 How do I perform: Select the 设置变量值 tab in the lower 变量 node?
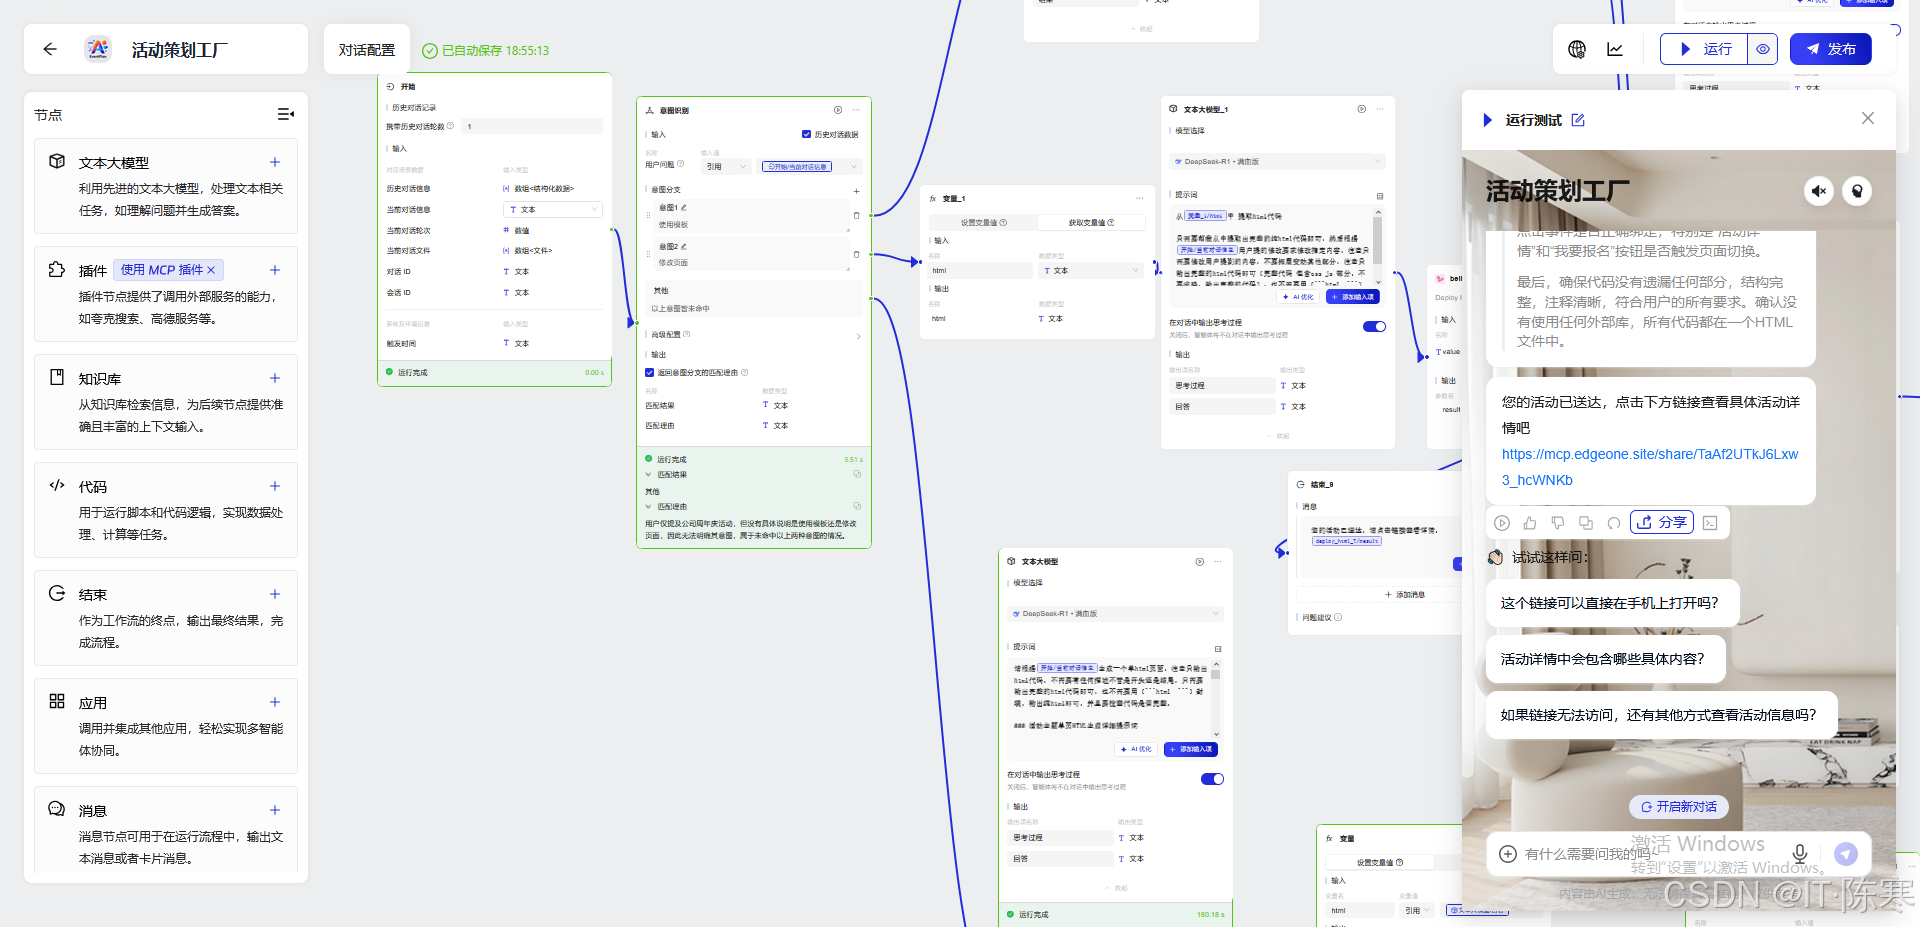point(1380,862)
